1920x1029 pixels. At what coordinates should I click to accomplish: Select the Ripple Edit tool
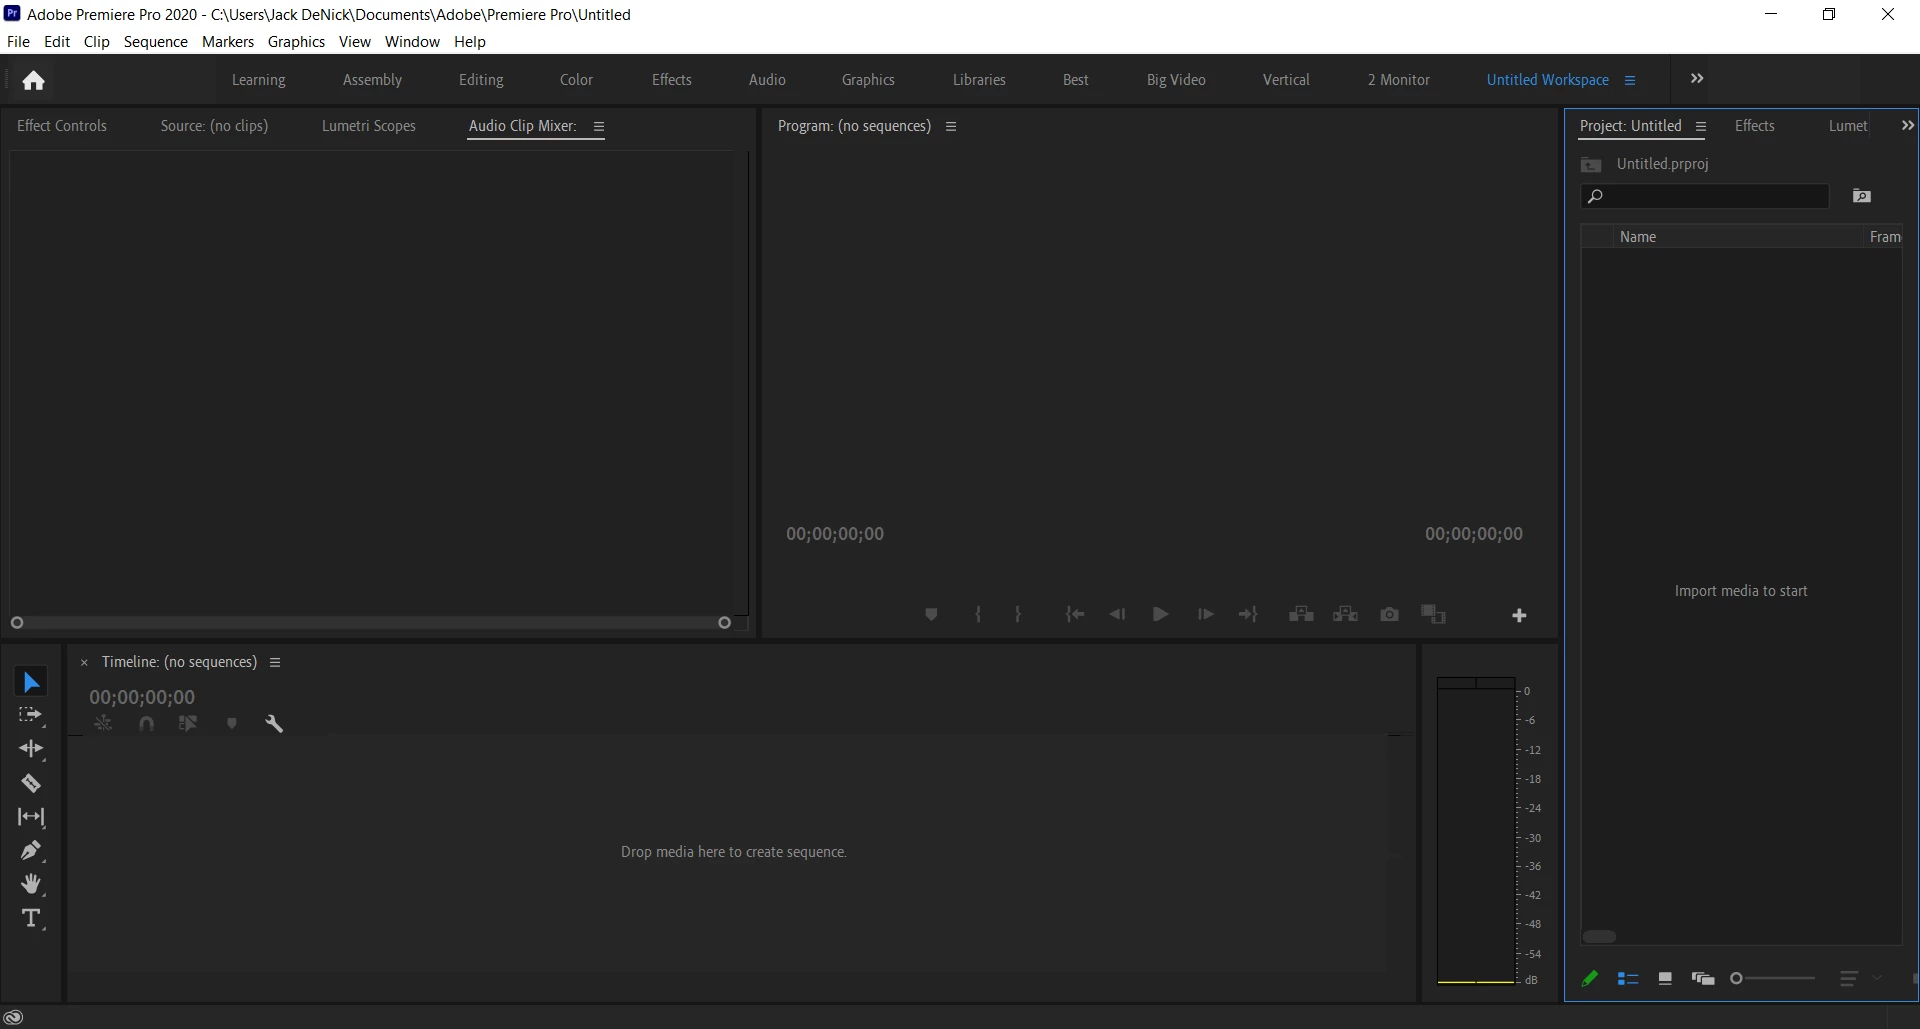coord(31,749)
